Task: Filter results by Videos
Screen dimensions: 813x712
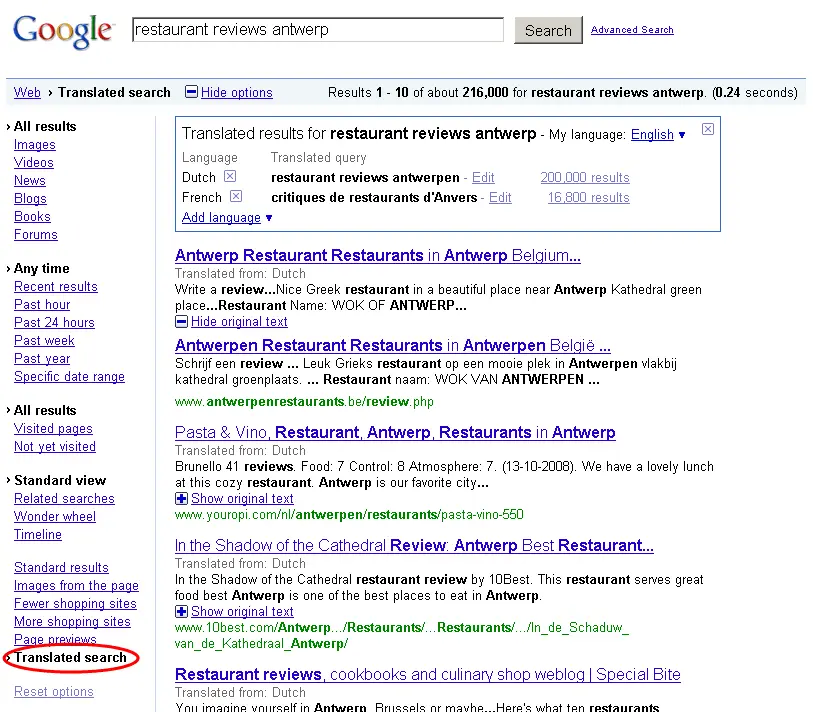Action: click(34, 162)
